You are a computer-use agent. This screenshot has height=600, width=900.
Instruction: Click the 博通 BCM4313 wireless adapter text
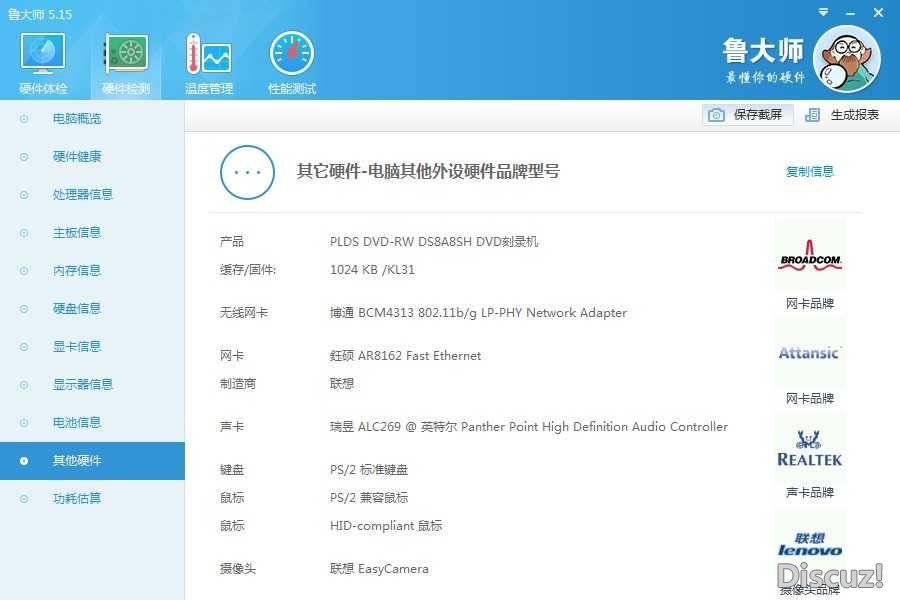pyautogui.click(x=478, y=313)
